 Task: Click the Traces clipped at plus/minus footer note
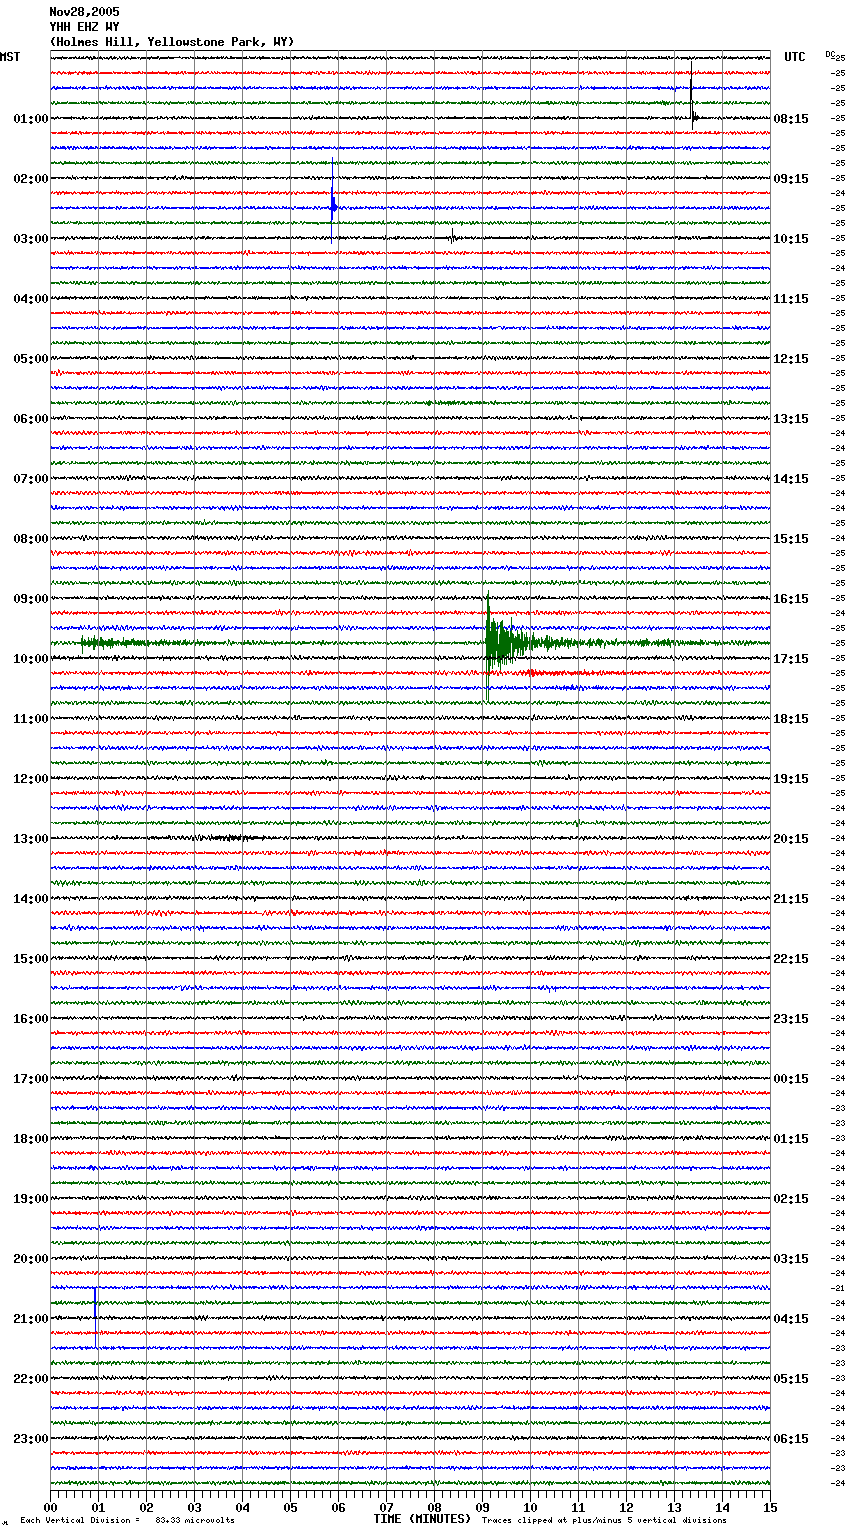(604, 1520)
